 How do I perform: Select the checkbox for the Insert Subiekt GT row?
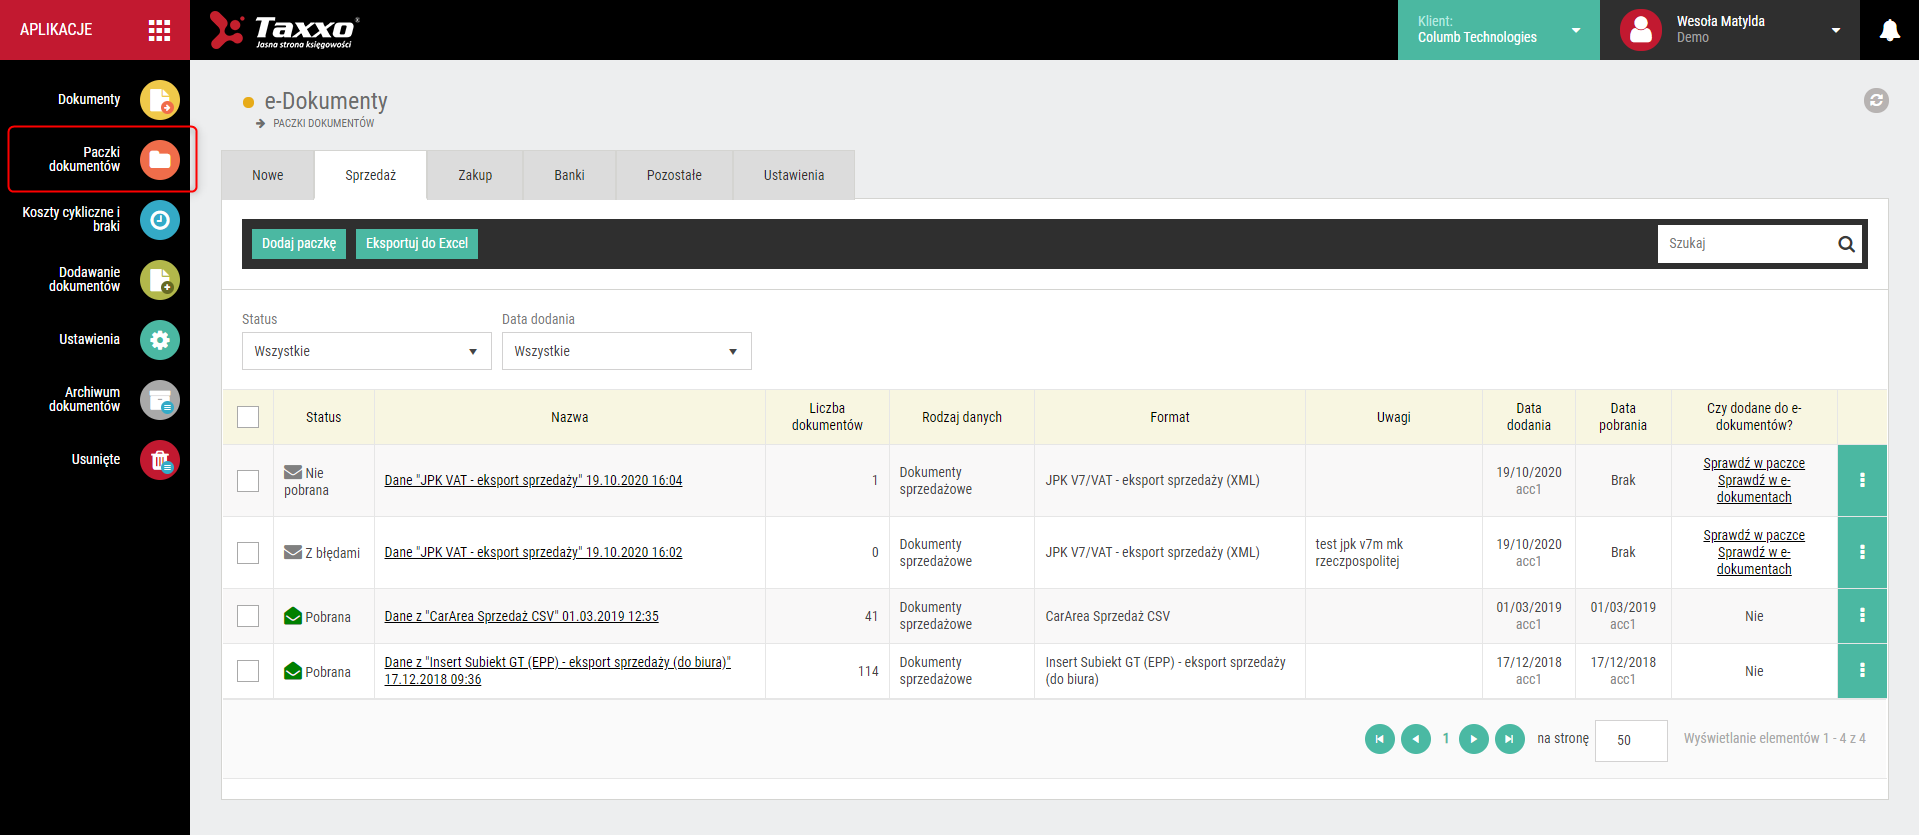[x=248, y=671]
